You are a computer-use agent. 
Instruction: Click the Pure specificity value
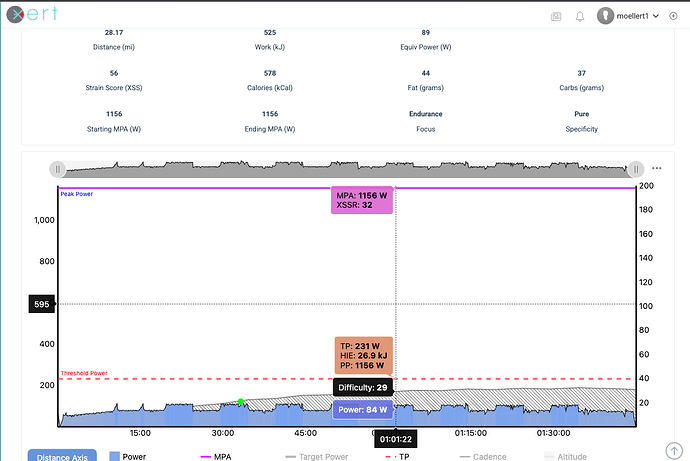pyautogui.click(x=581, y=114)
